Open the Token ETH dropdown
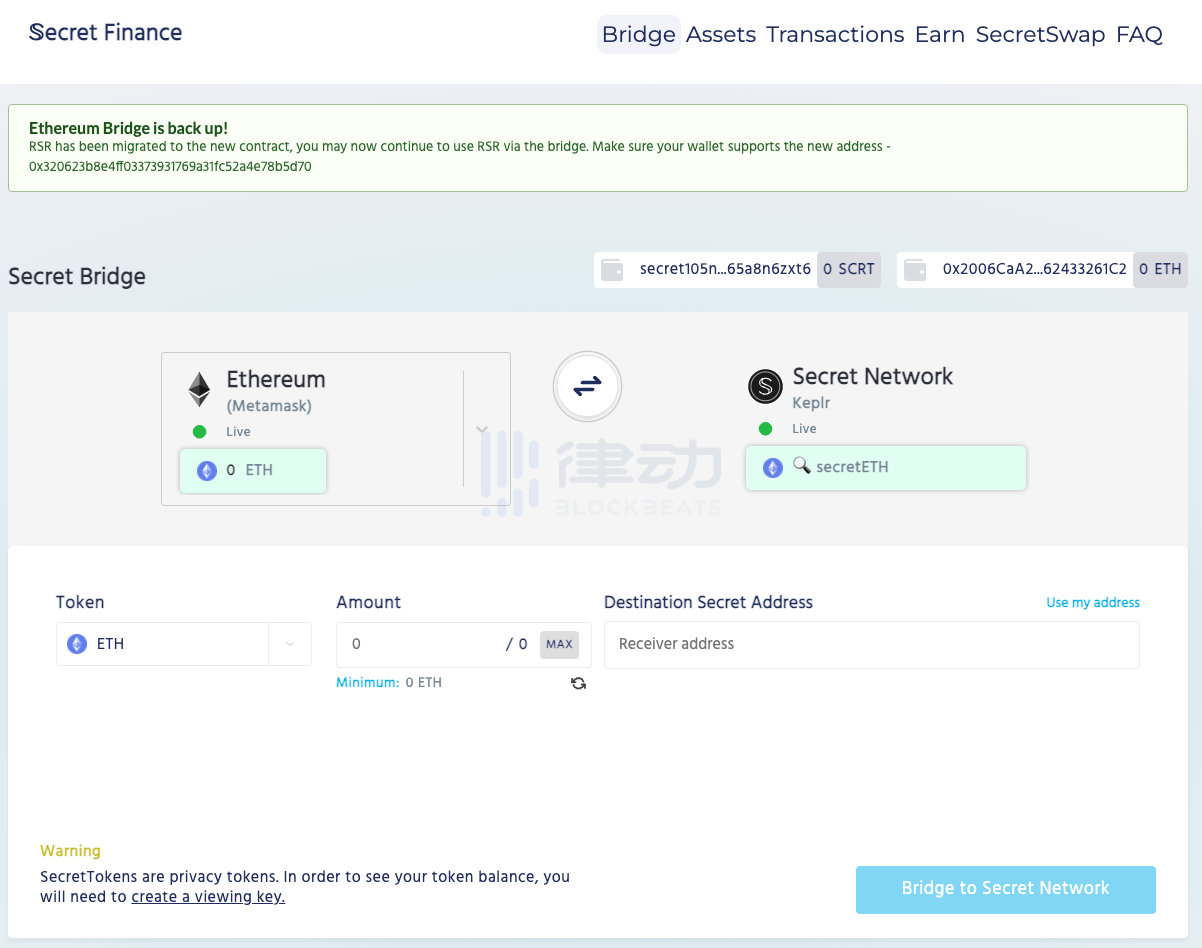This screenshot has height=948, width=1202. coord(290,644)
